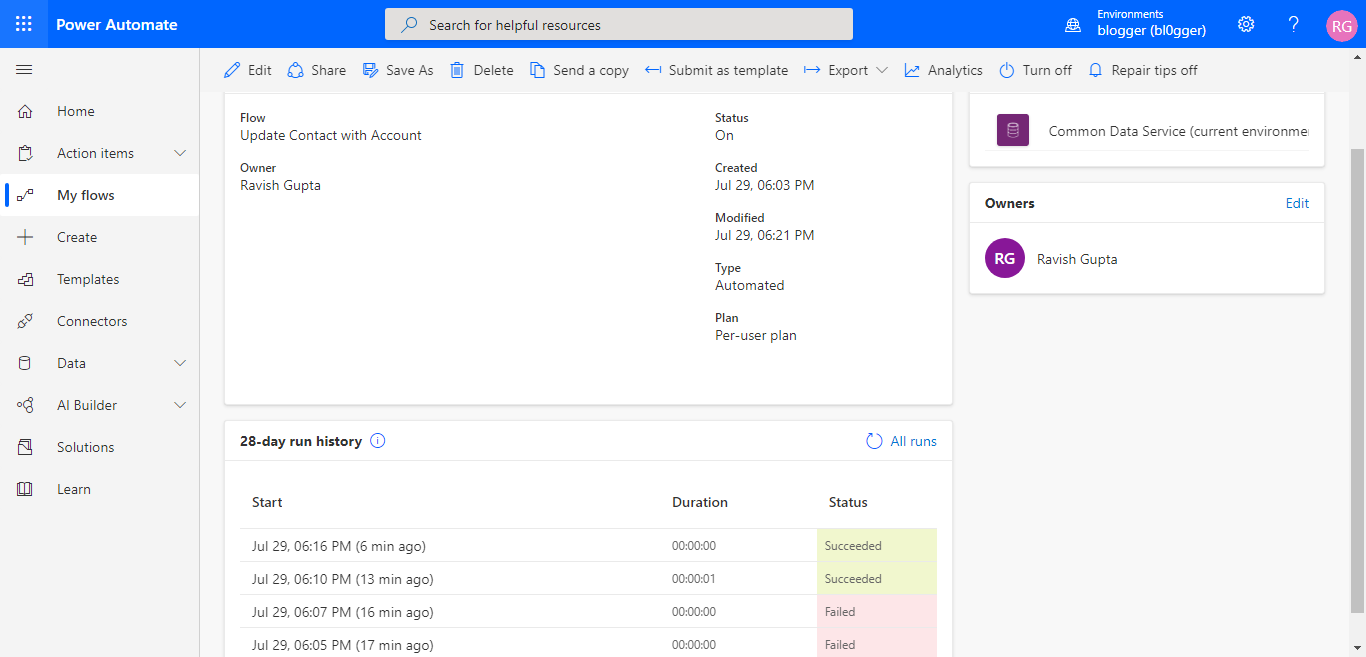Open the Create menu item
The width and height of the screenshot is (1366, 657).
pos(78,236)
